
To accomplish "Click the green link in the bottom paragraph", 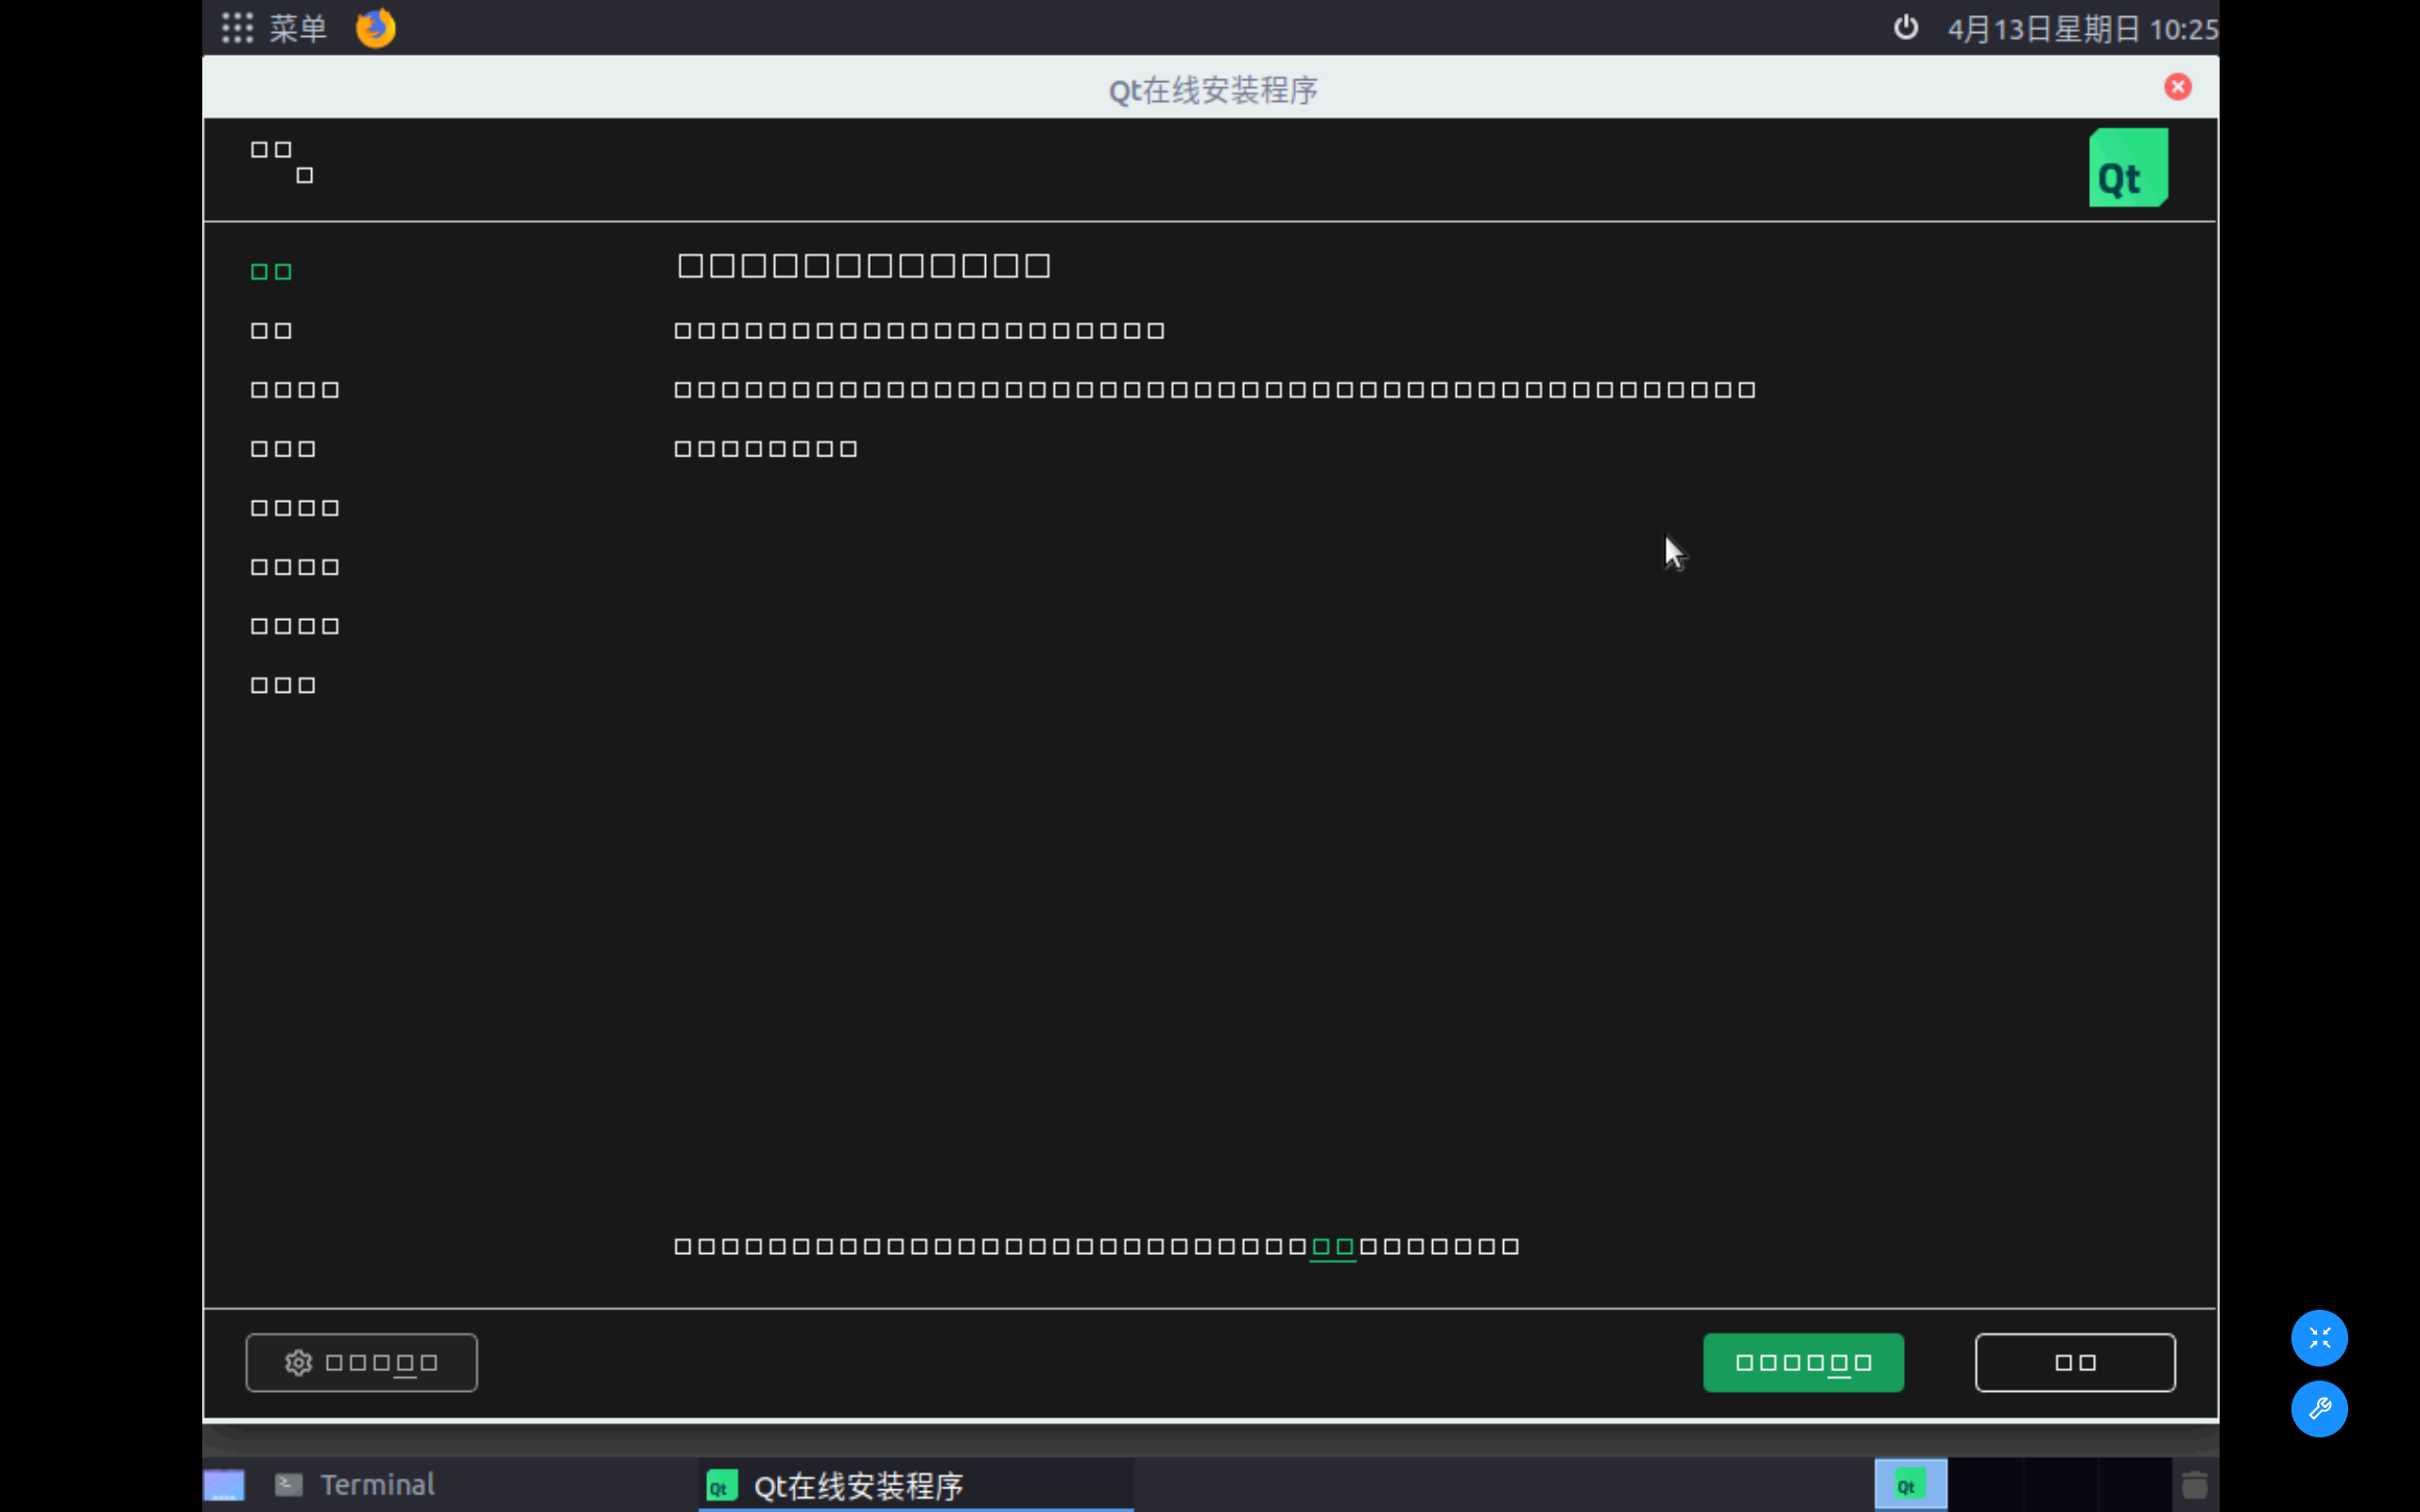I will [x=1333, y=1245].
